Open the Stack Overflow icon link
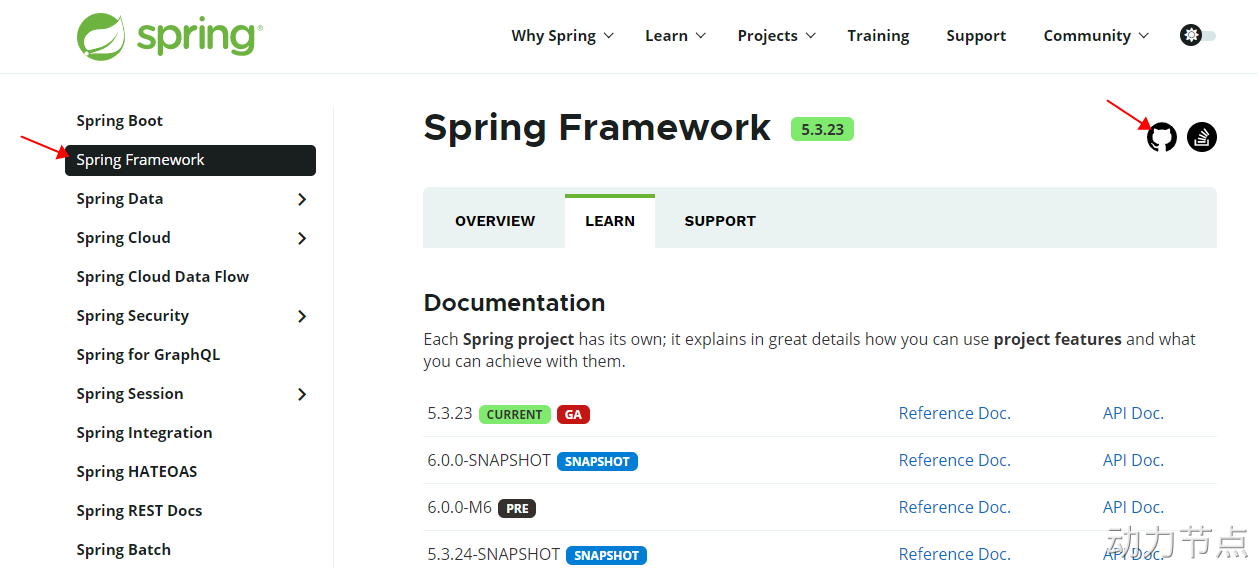 pos(1202,137)
